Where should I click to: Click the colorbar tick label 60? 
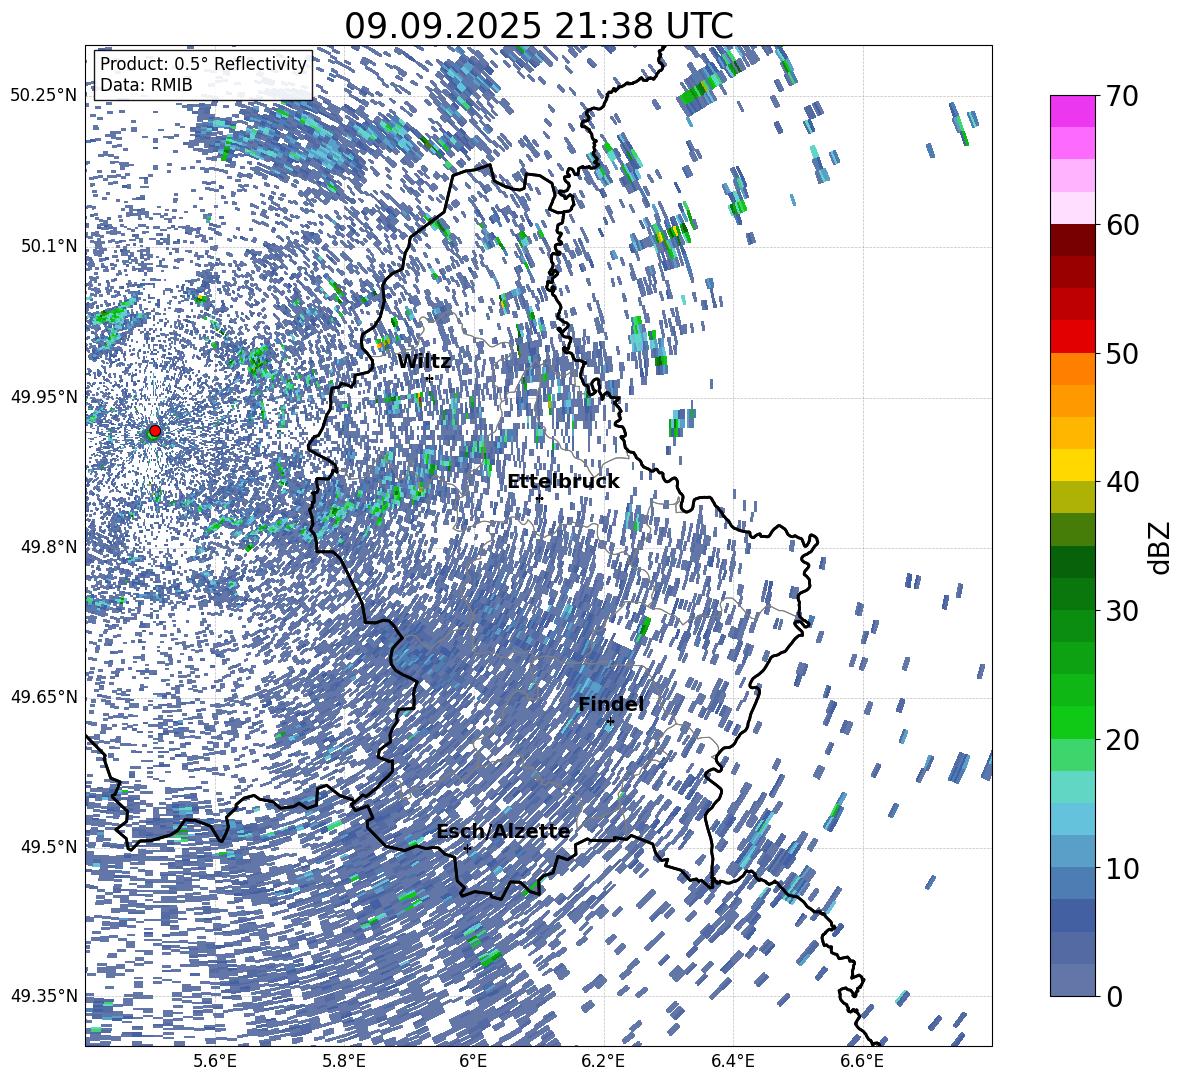click(x=1122, y=225)
